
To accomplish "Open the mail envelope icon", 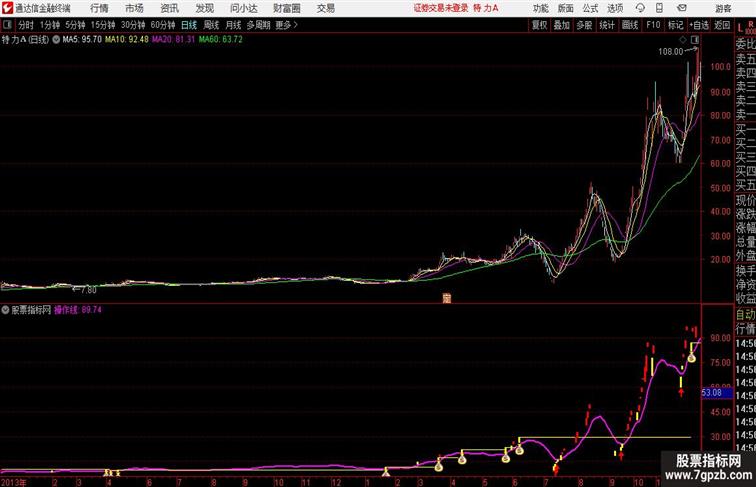I will (682, 8).
